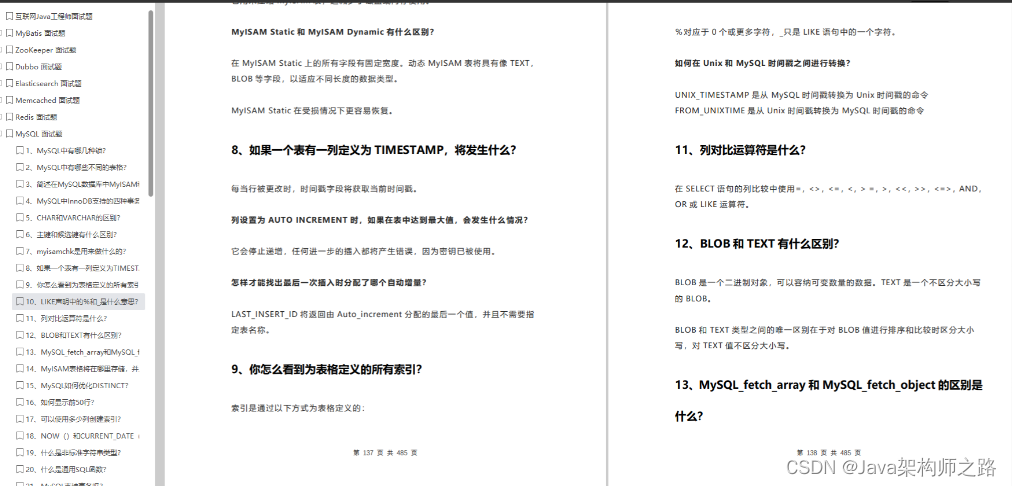Click line %对应于 0 个或更多字符
Viewport: 1012px width, 486px height.
coord(785,32)
